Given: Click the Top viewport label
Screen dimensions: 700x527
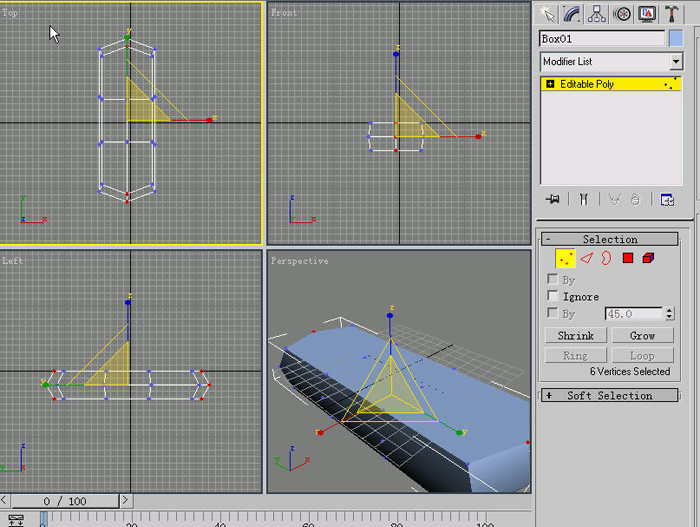Looking at the screenshot, I should [9, 13].
